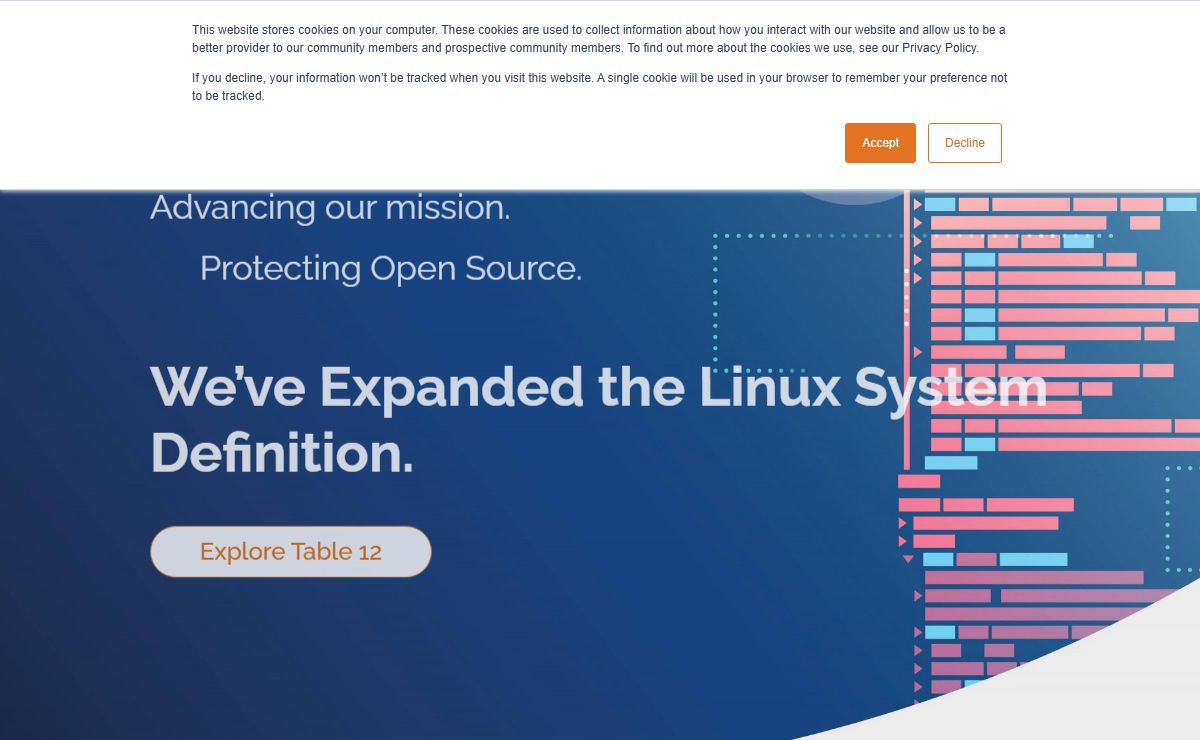The image size is (1200, 740).
Task: Select the headline 'We've Expanded the Linux System Definition.'
Action: [599, 420]
